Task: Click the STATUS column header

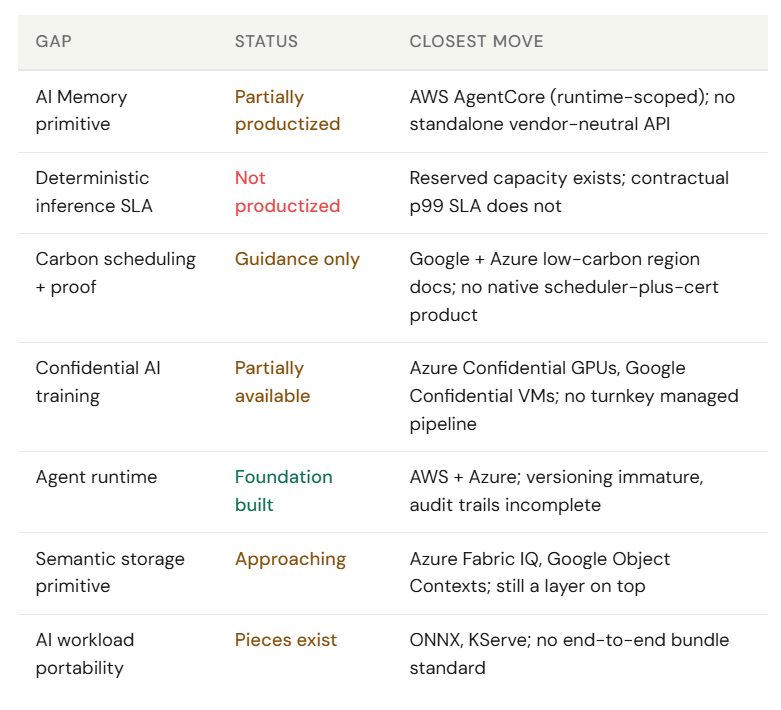Action: (x=266, y=41)
